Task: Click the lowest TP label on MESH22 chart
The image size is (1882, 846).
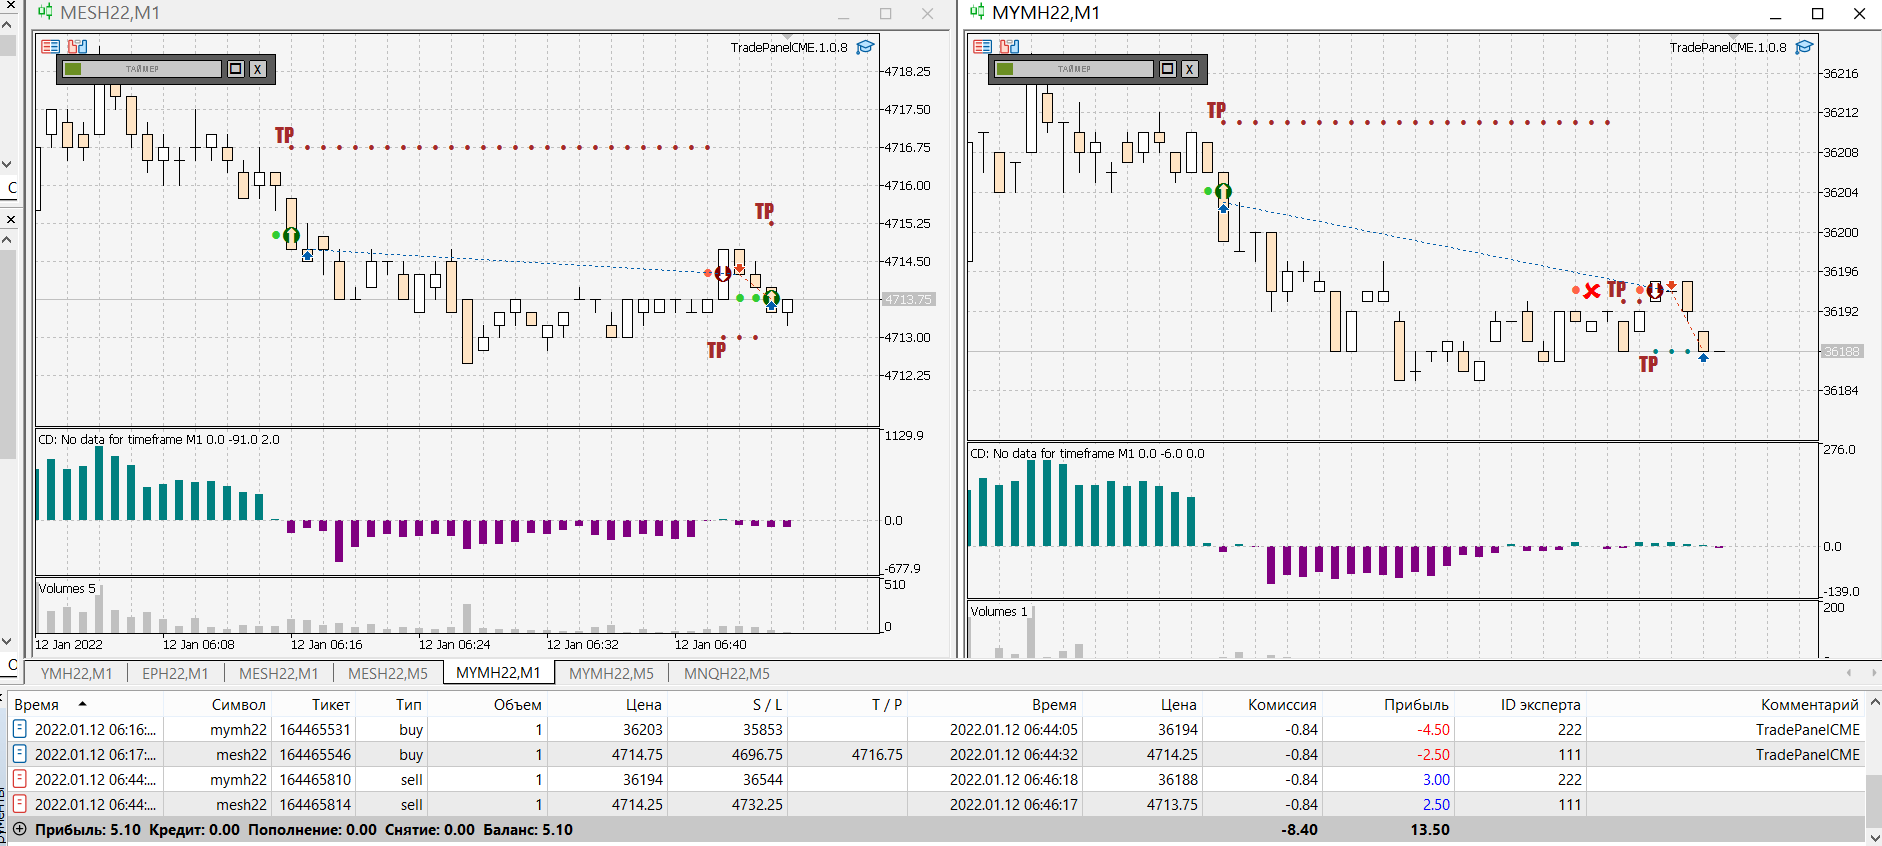Action: [716, 350]
